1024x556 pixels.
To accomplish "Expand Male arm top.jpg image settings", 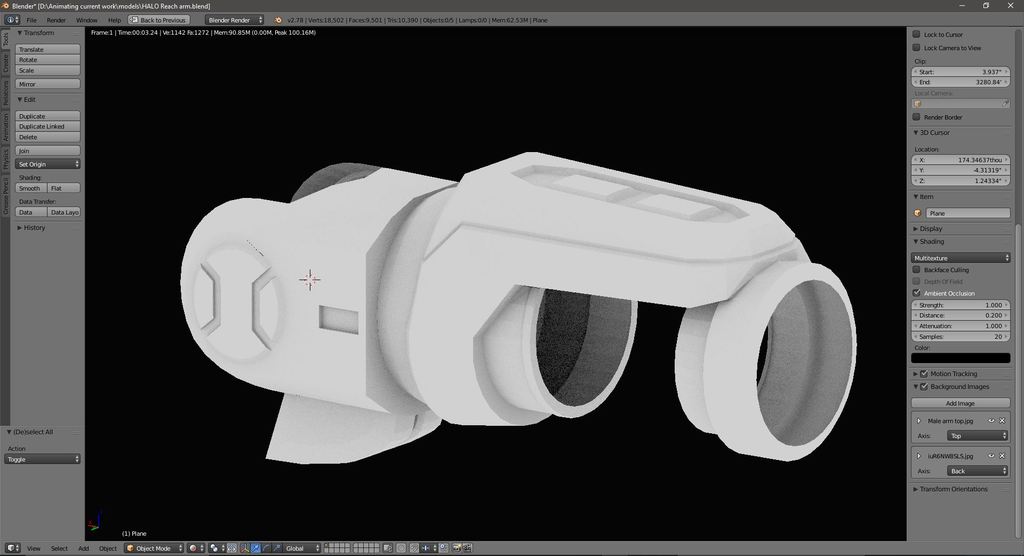I will [x=919, y=421].
